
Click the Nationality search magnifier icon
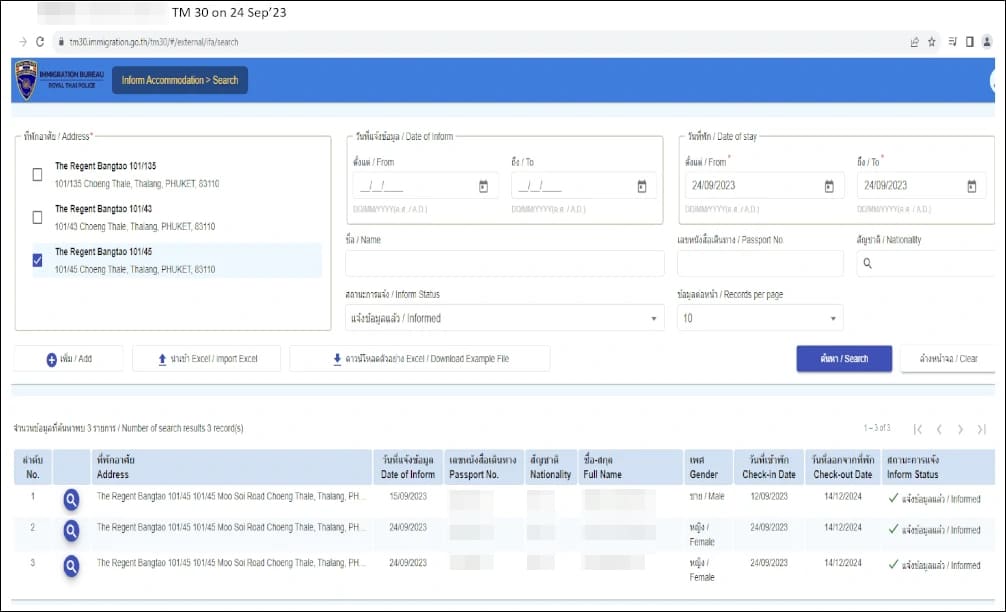(867, 263)
